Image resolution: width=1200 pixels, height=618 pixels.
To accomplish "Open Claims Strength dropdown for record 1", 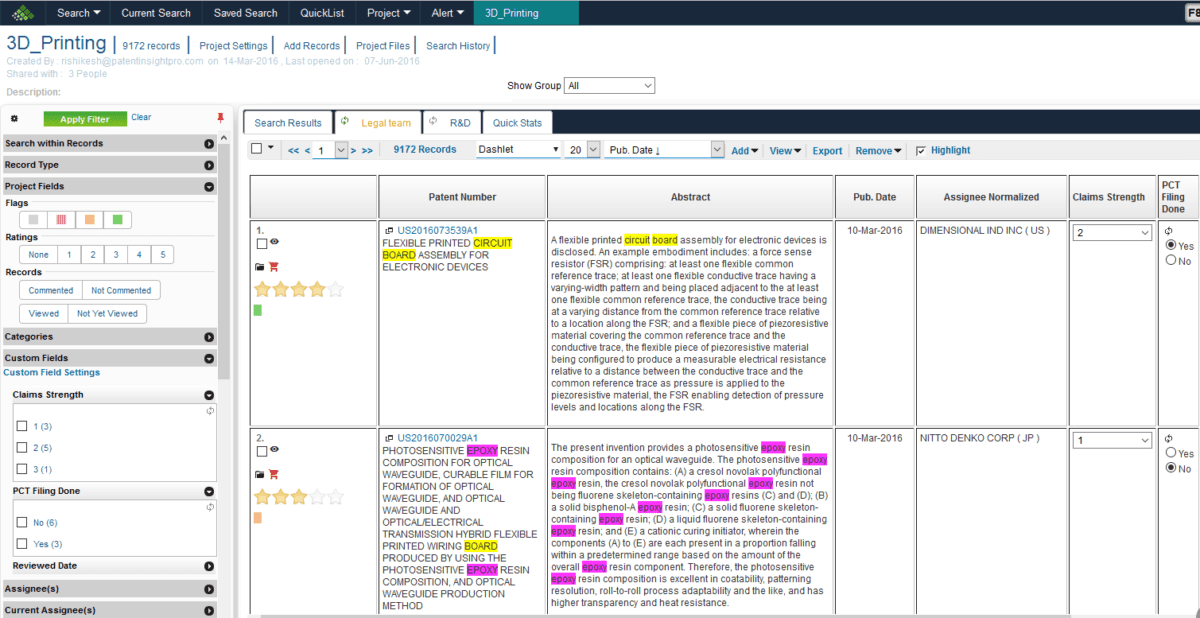I will (x=1112, y=232).
